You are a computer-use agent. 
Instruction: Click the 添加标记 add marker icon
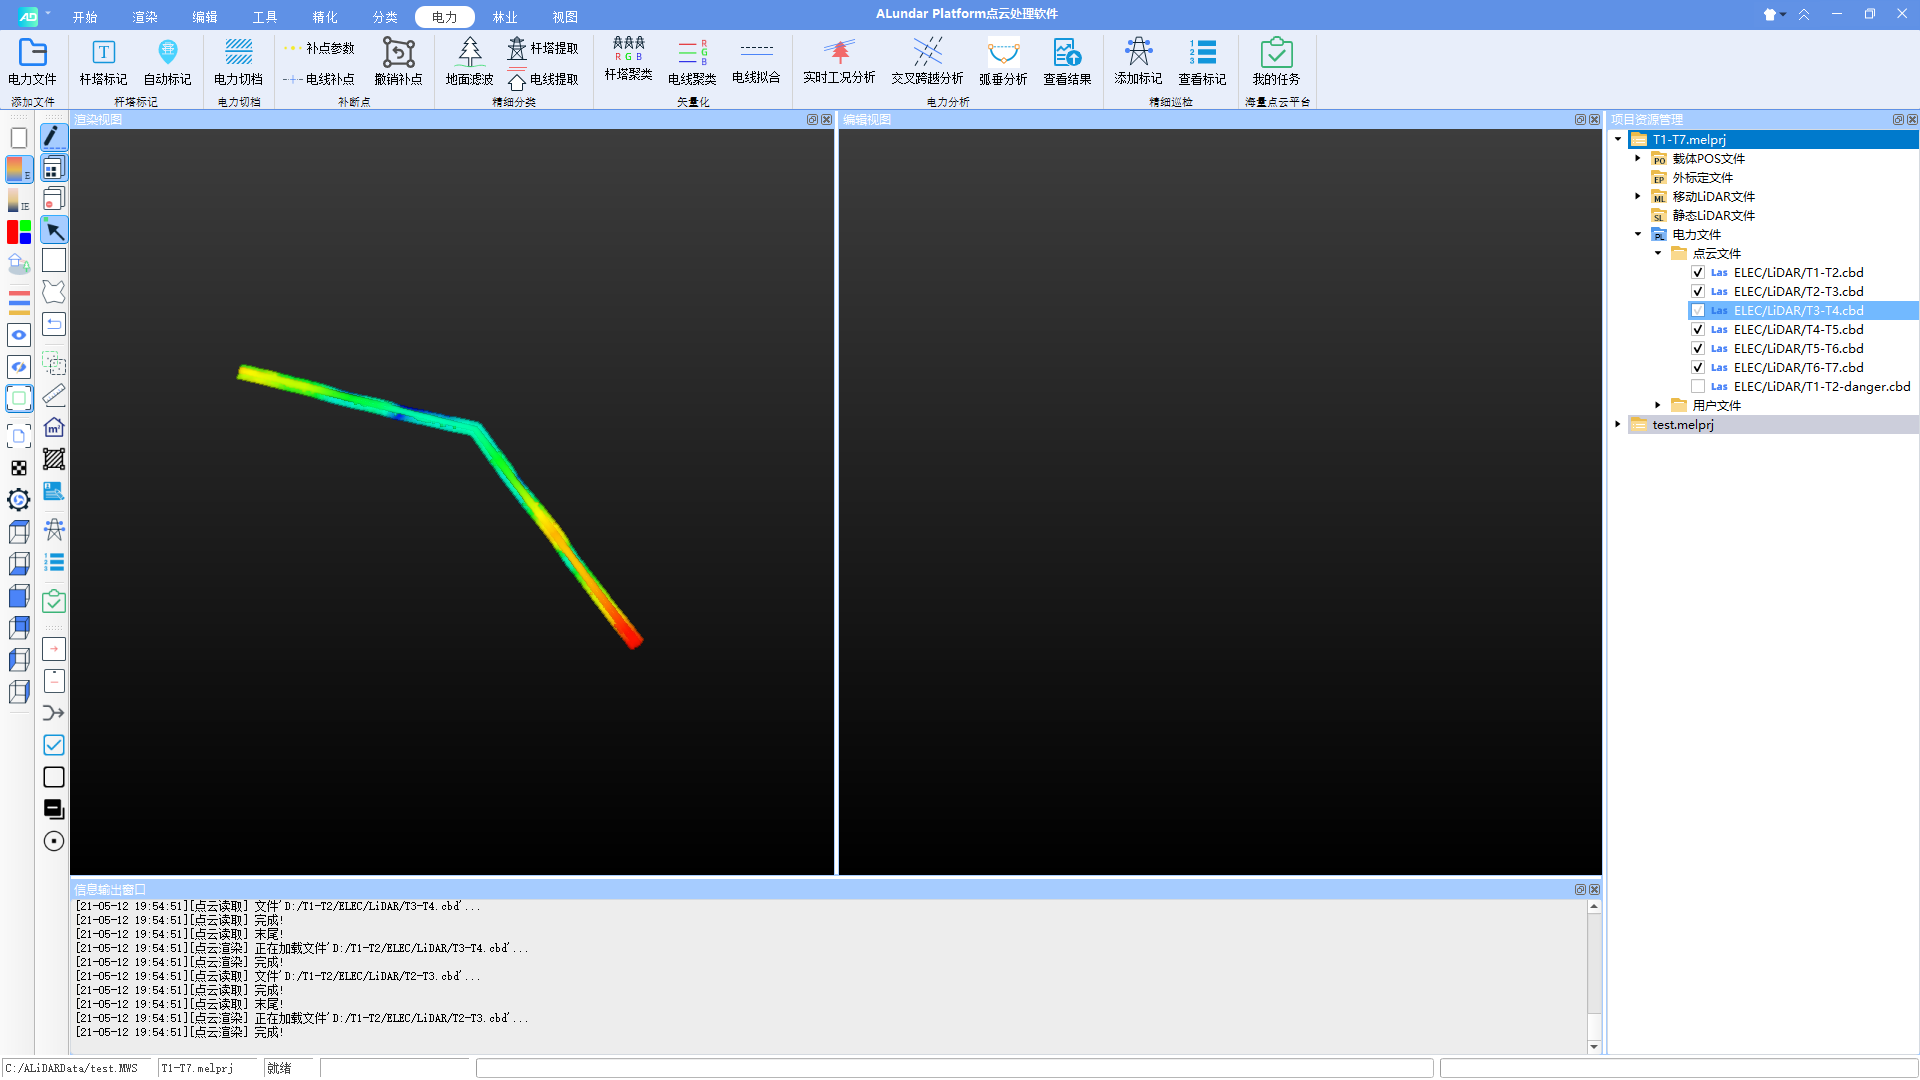tap(1138, 62)
